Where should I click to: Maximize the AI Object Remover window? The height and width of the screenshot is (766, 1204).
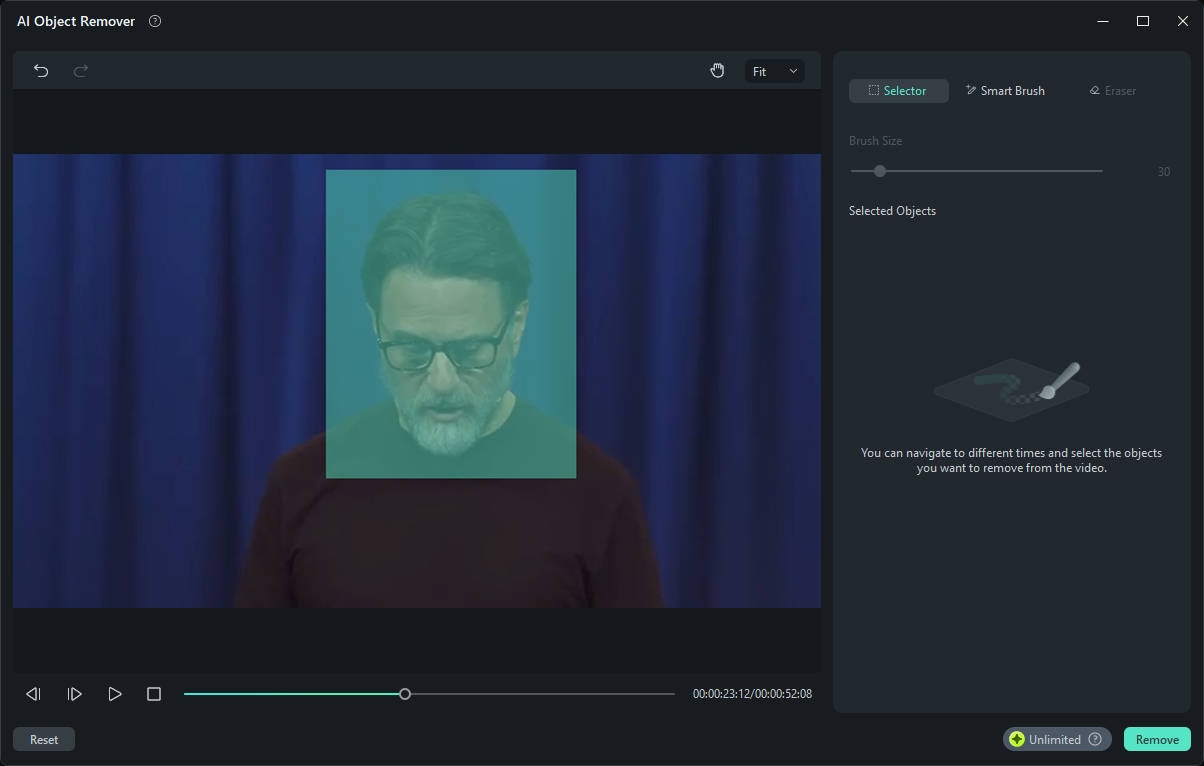1143,21
